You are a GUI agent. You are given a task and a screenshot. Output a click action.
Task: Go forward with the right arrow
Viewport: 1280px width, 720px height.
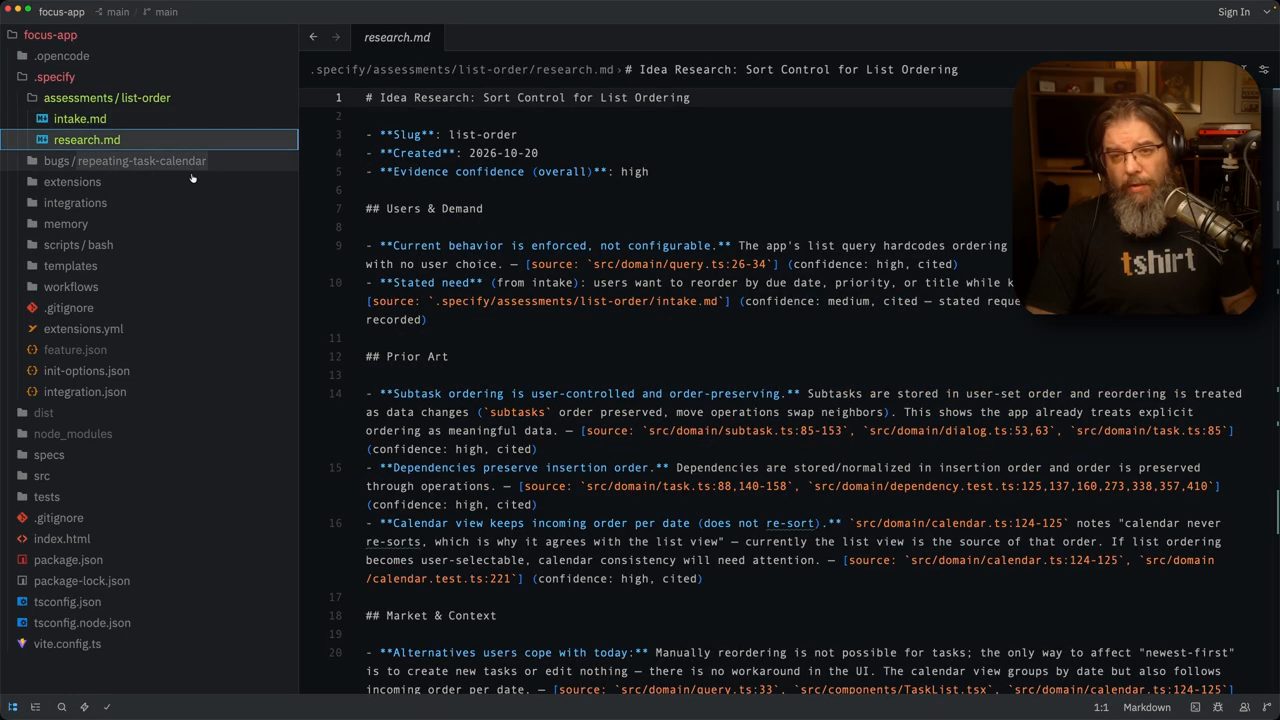click(x=336, y=37)
